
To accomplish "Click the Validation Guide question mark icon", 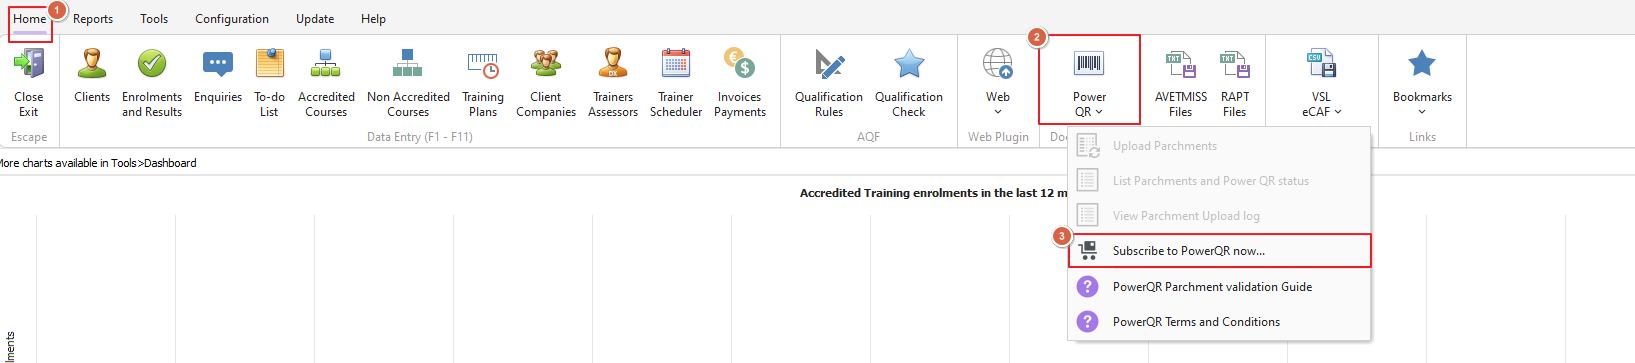I will (x=1087, y=287).
